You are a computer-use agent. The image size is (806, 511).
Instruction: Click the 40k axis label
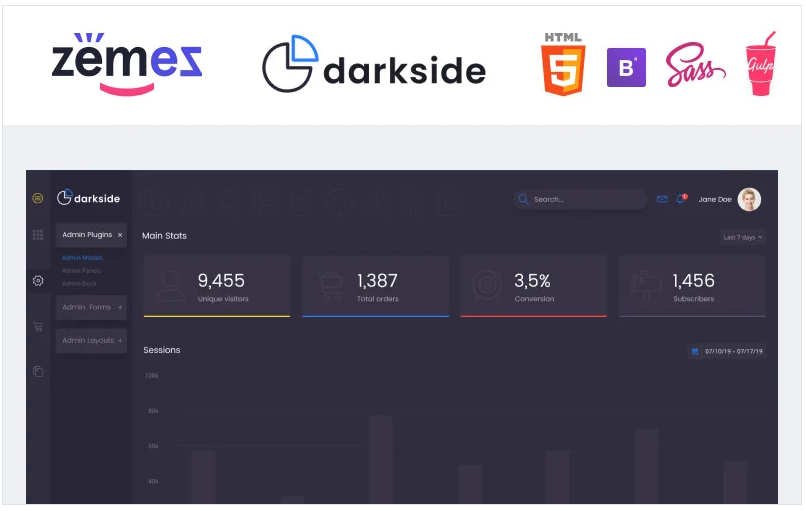[x=153, y=482]
